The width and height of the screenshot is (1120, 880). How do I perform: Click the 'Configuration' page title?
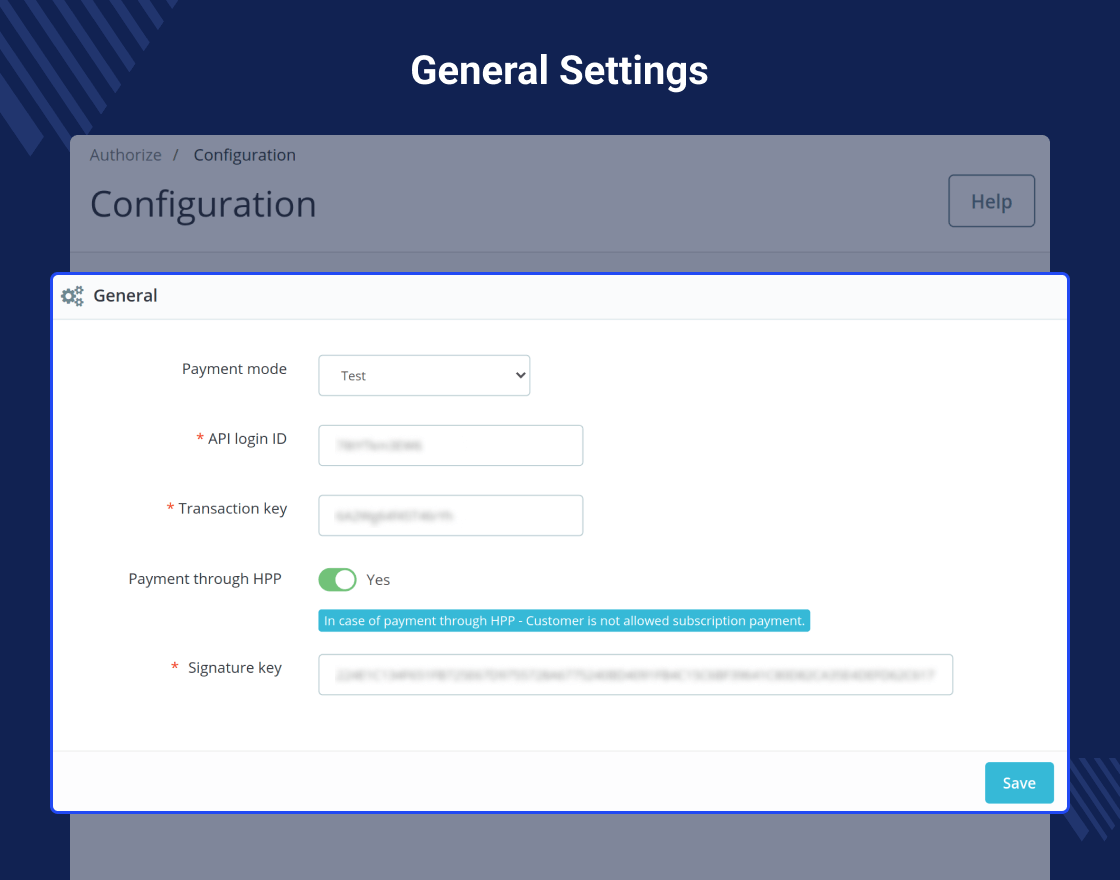203,204
